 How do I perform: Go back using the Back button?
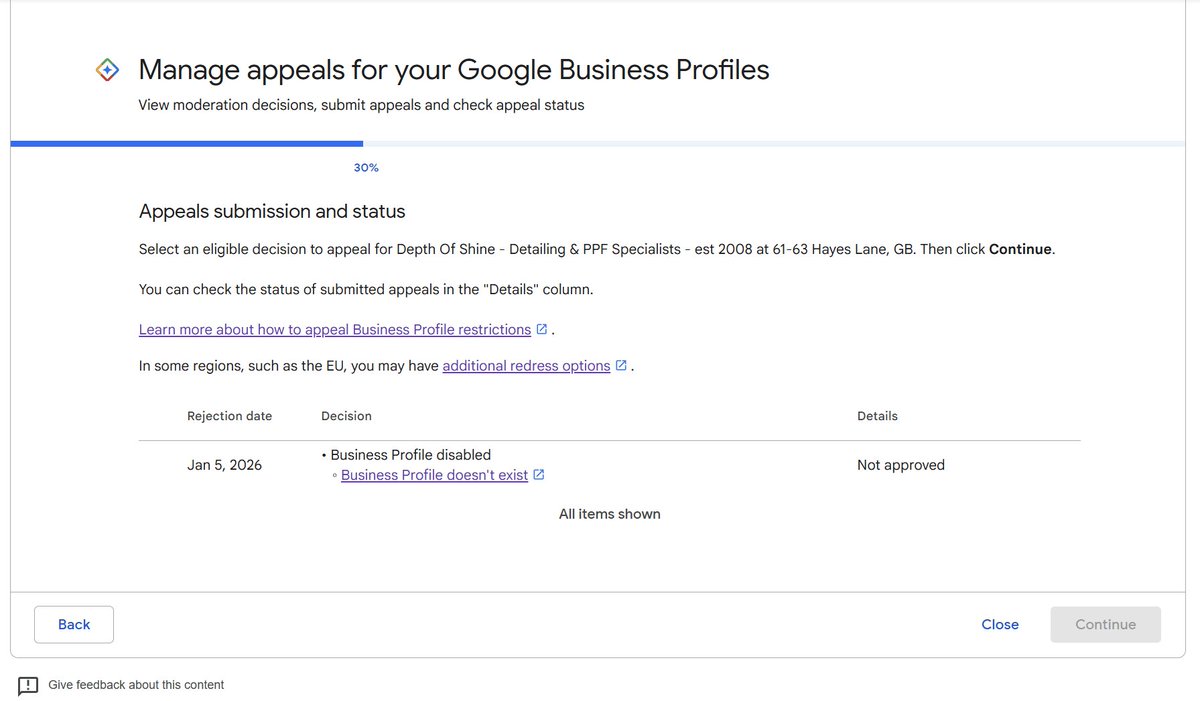(74, 624)
